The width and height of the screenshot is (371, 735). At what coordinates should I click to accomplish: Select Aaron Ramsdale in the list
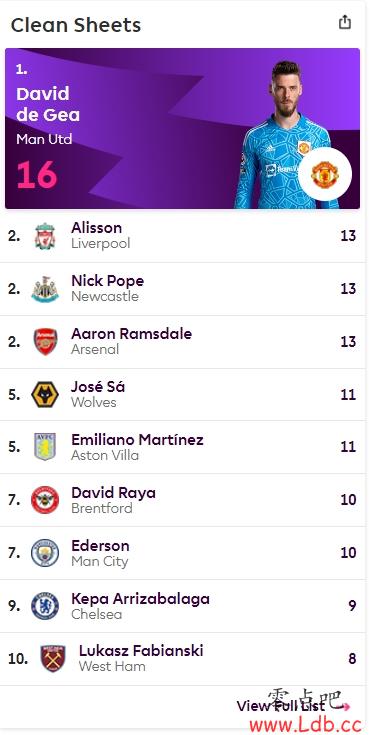[131, 334]
